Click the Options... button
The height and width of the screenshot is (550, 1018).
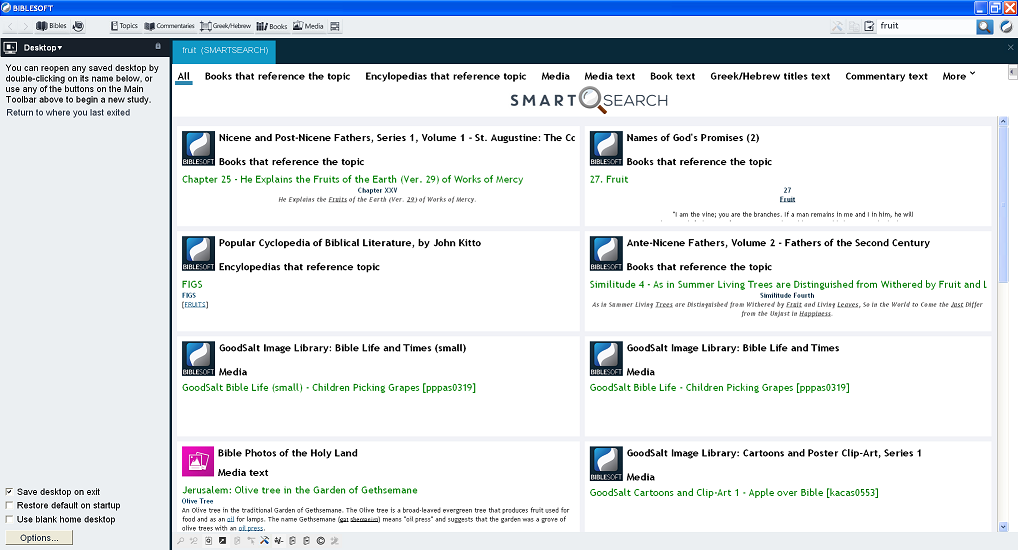click(x=39, y=538)
